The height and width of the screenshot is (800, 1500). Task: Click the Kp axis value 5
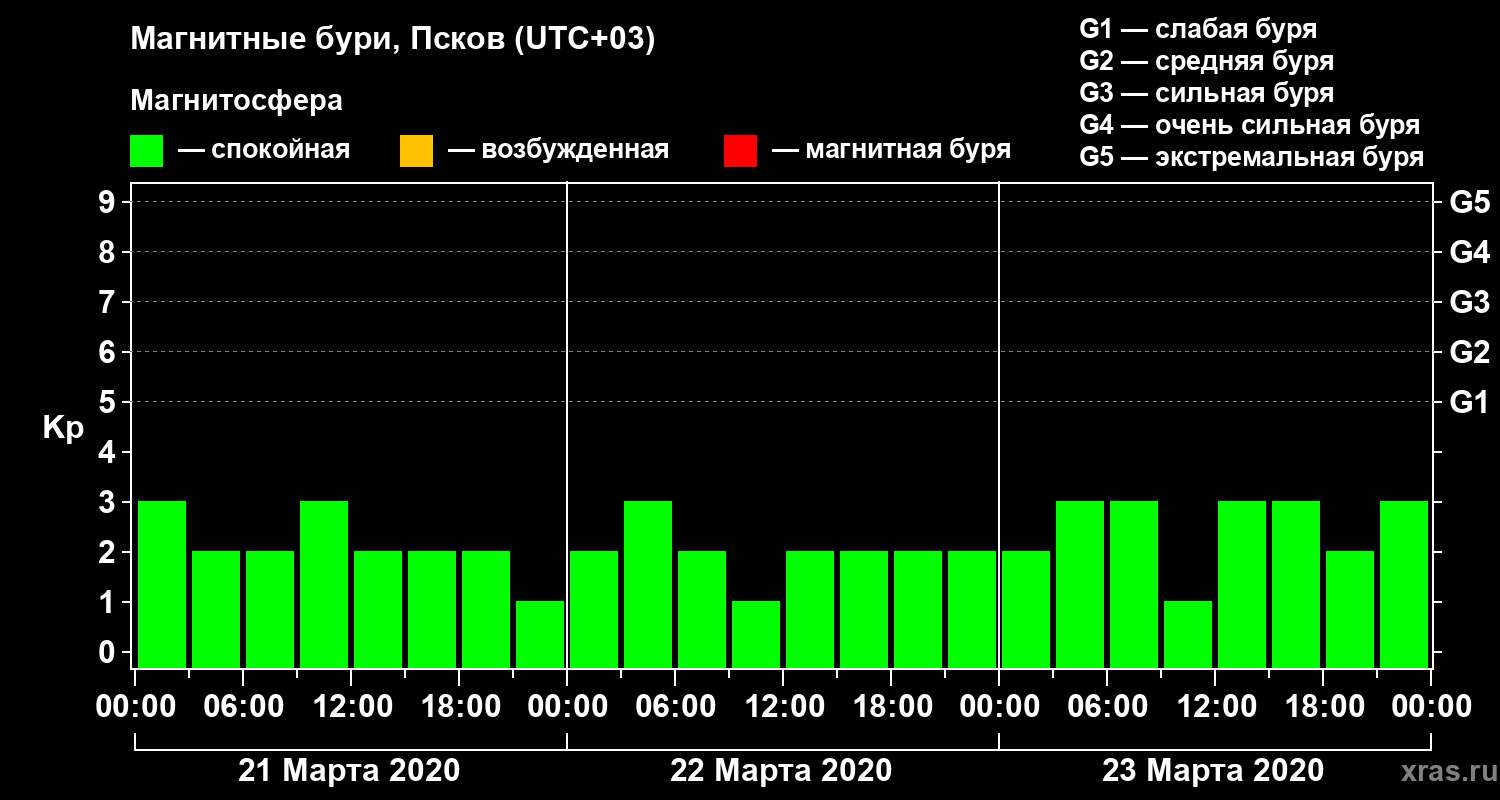(109, 402)
